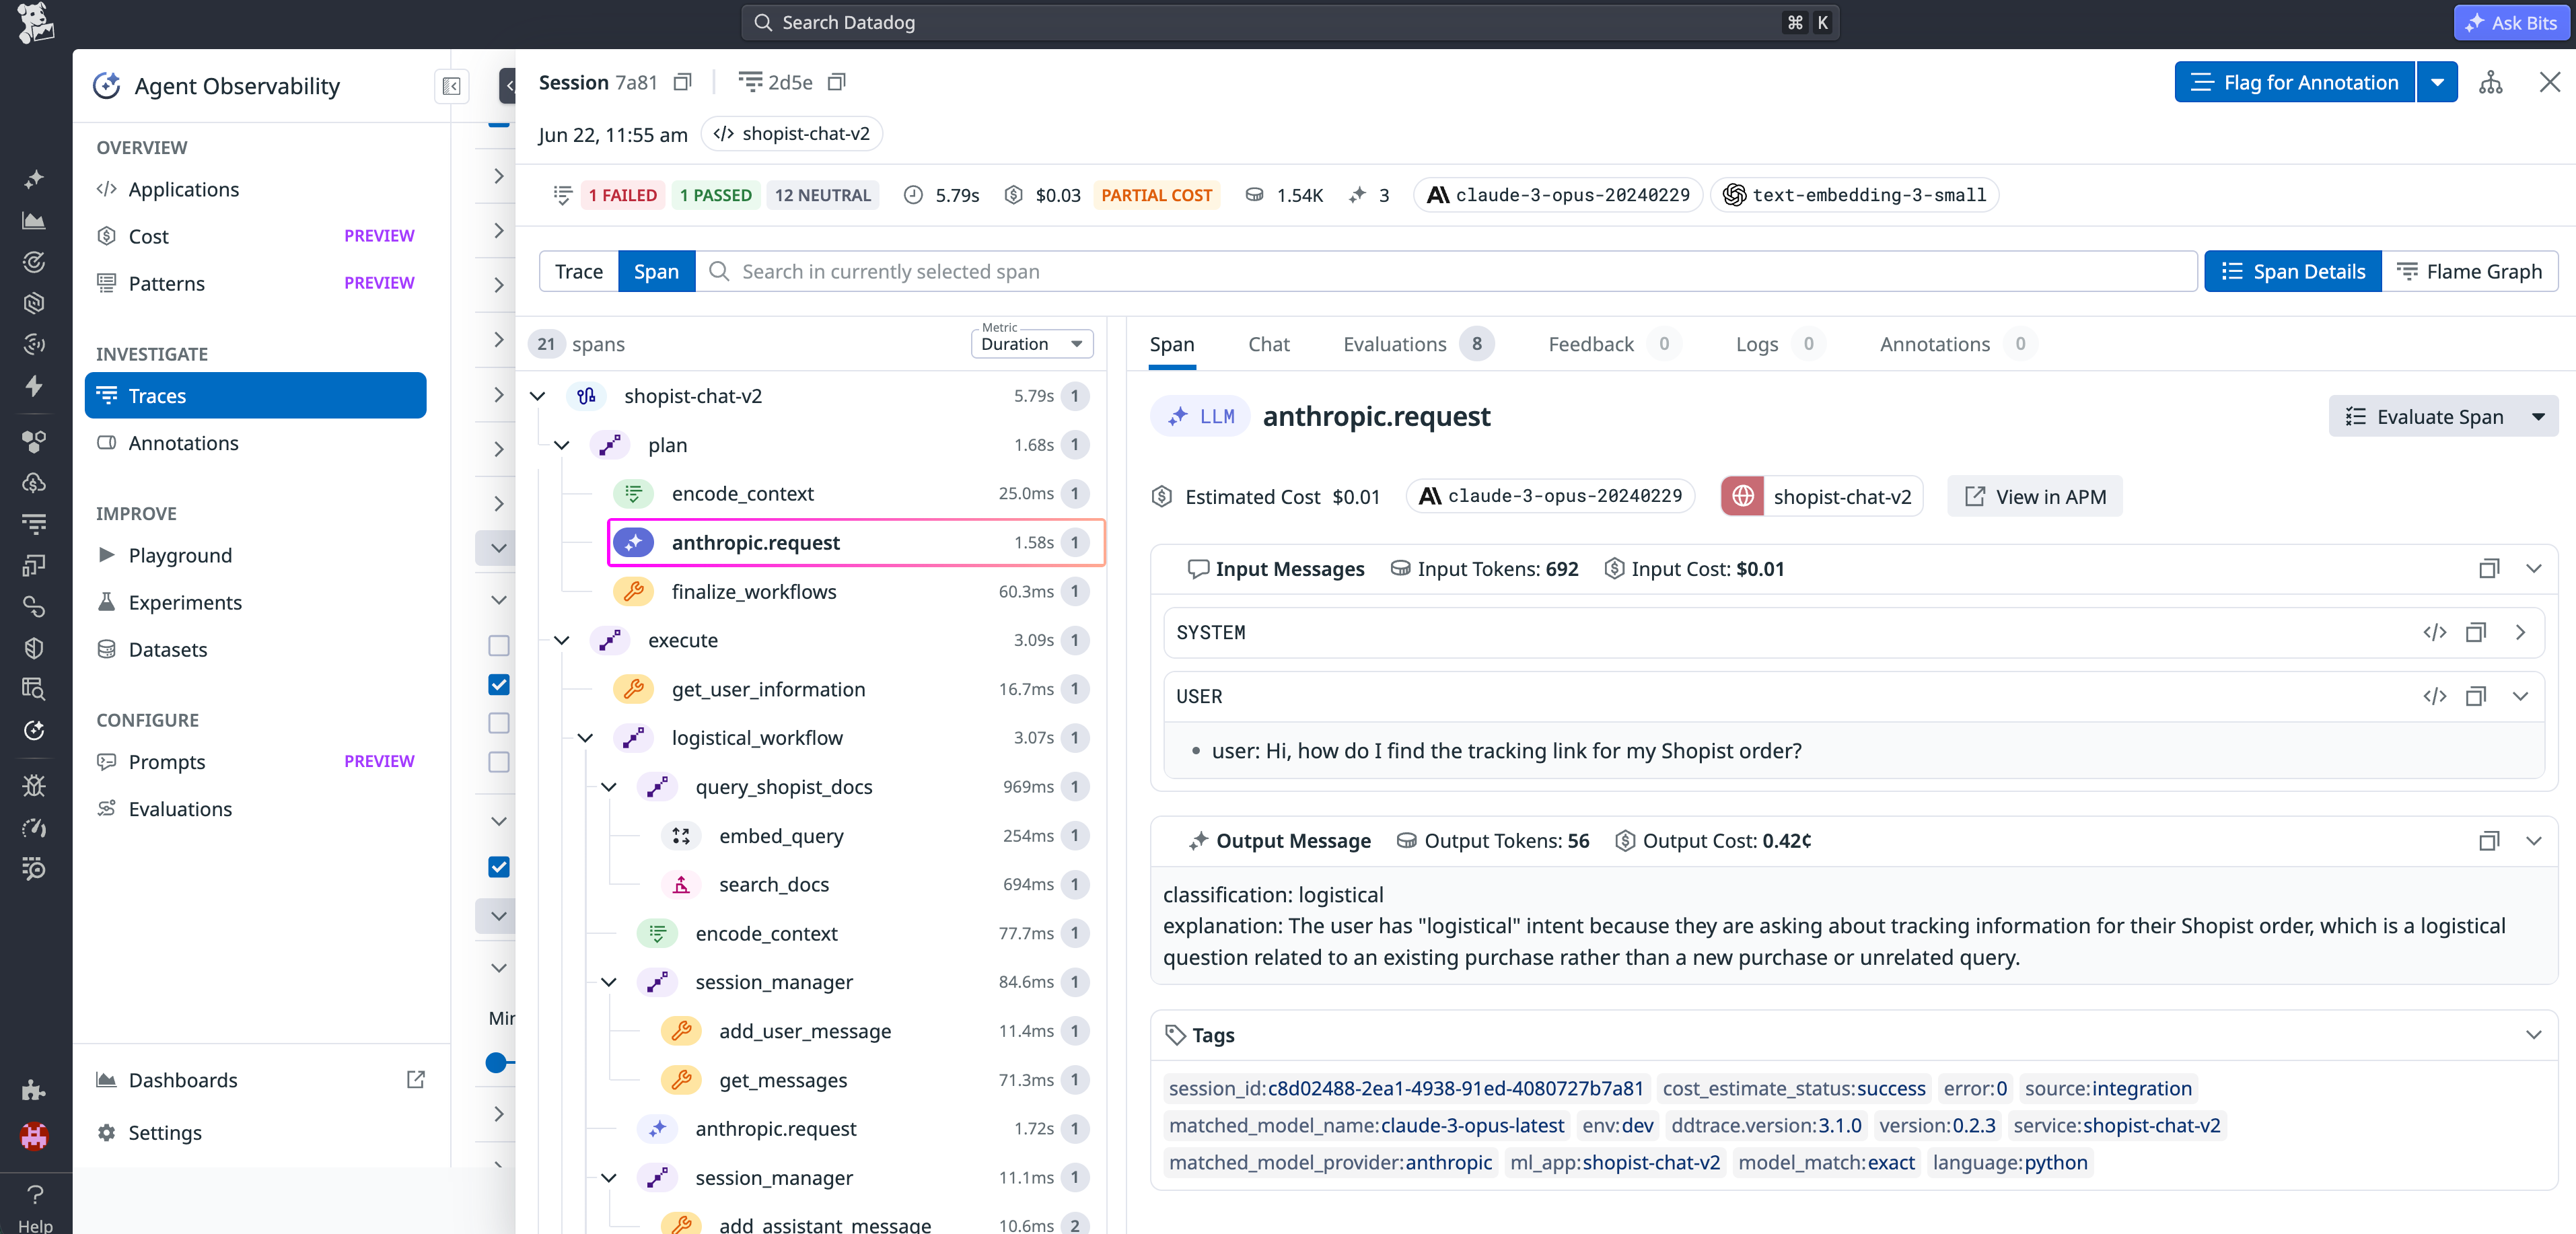Click the bug icon in left rail
The width and height of the screenshot is (2576, 1234).
coord(34,786)
